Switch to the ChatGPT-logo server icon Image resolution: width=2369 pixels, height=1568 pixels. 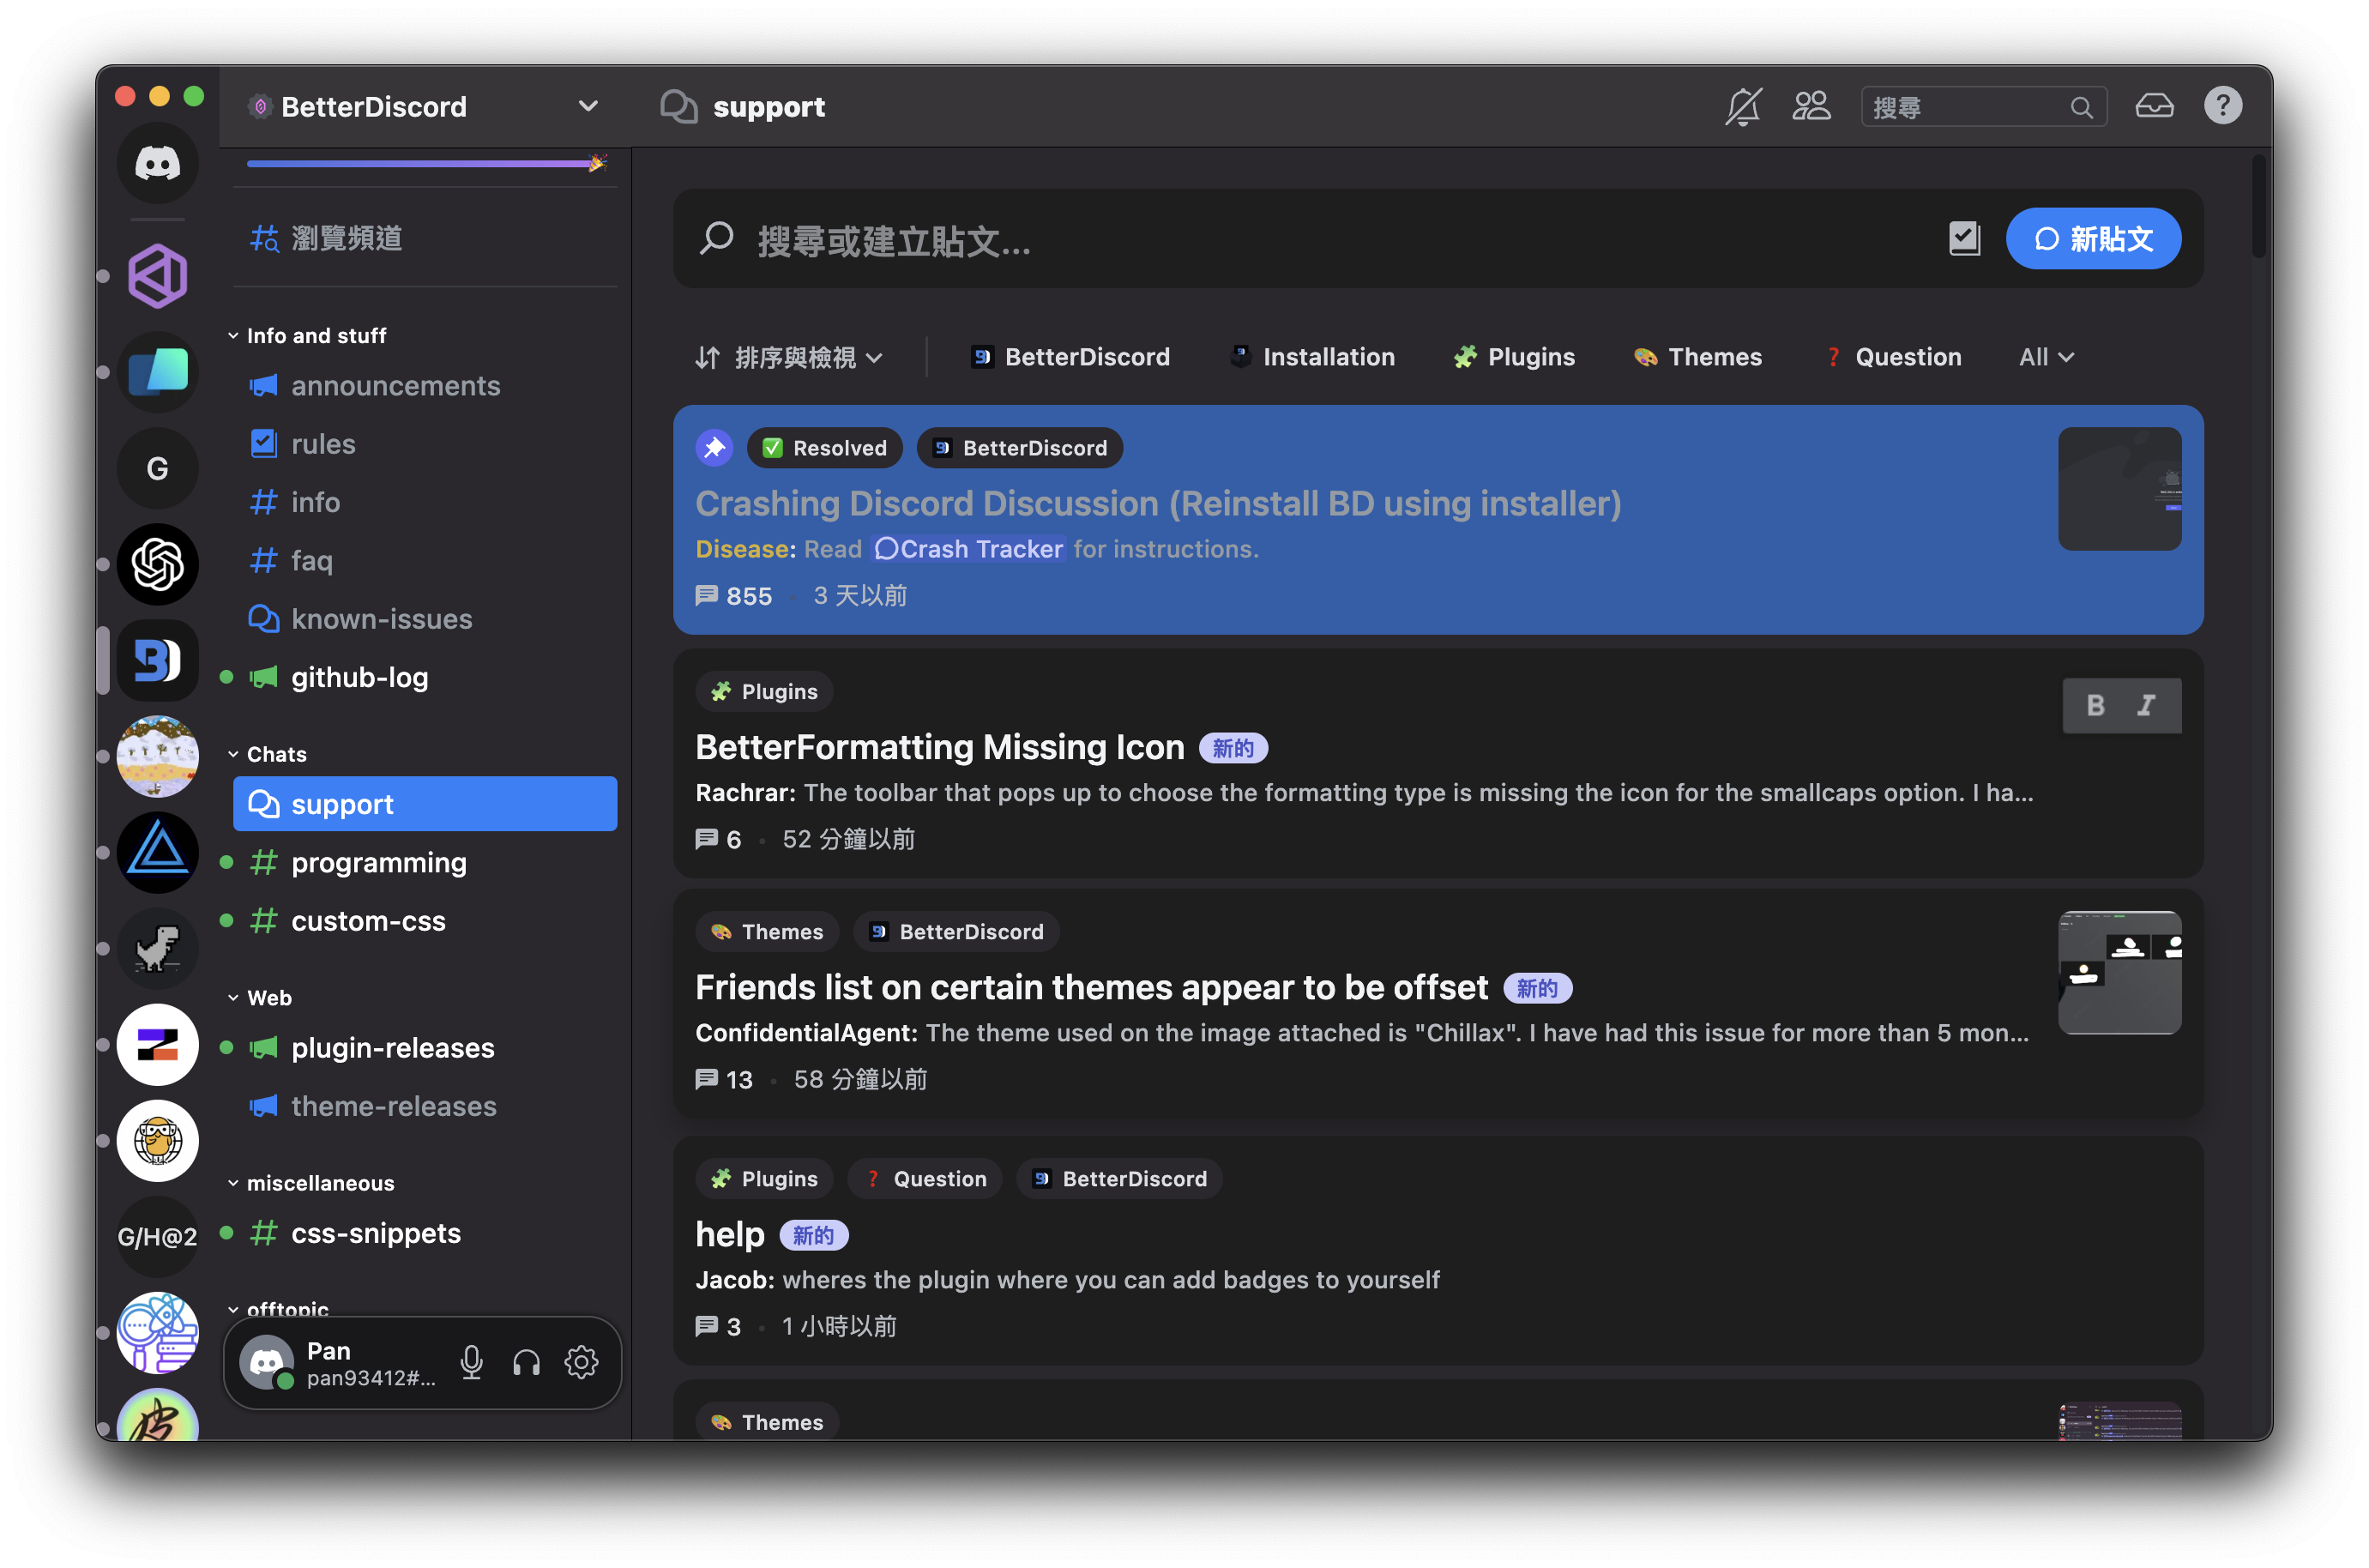[157, 565]
